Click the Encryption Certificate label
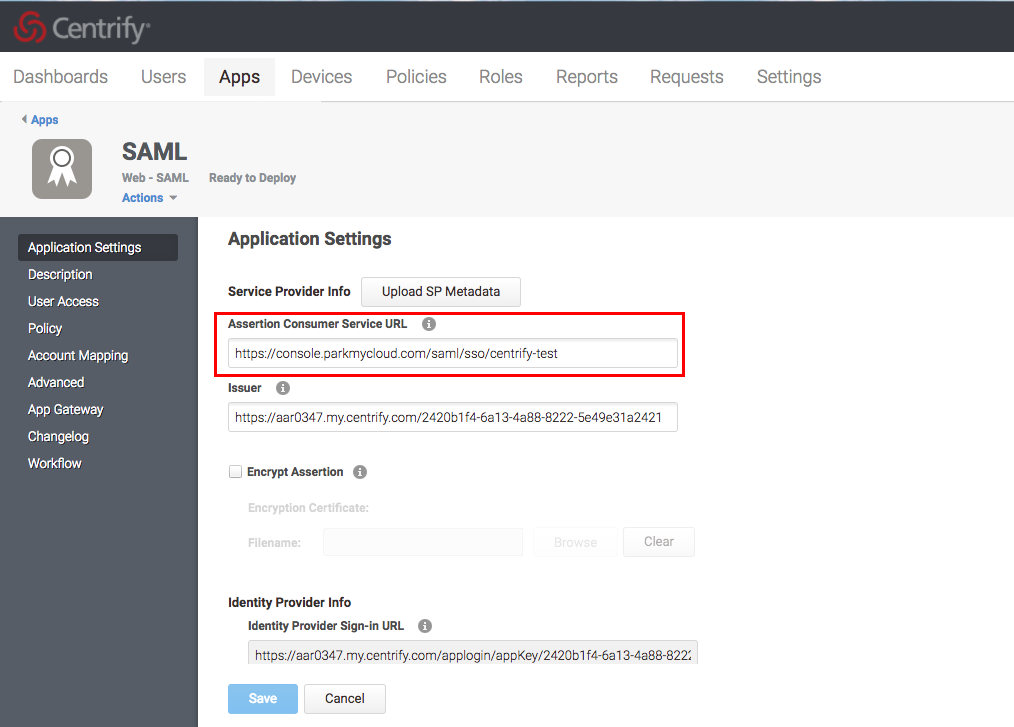 pos(308,508)
